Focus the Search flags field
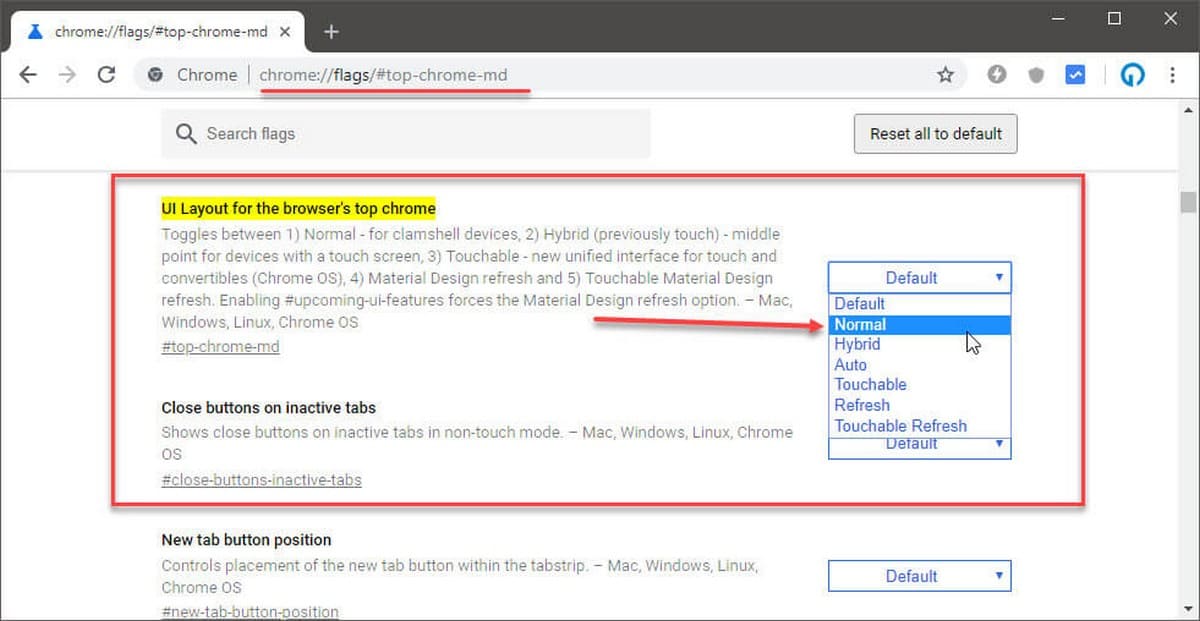 click(406, 134)
